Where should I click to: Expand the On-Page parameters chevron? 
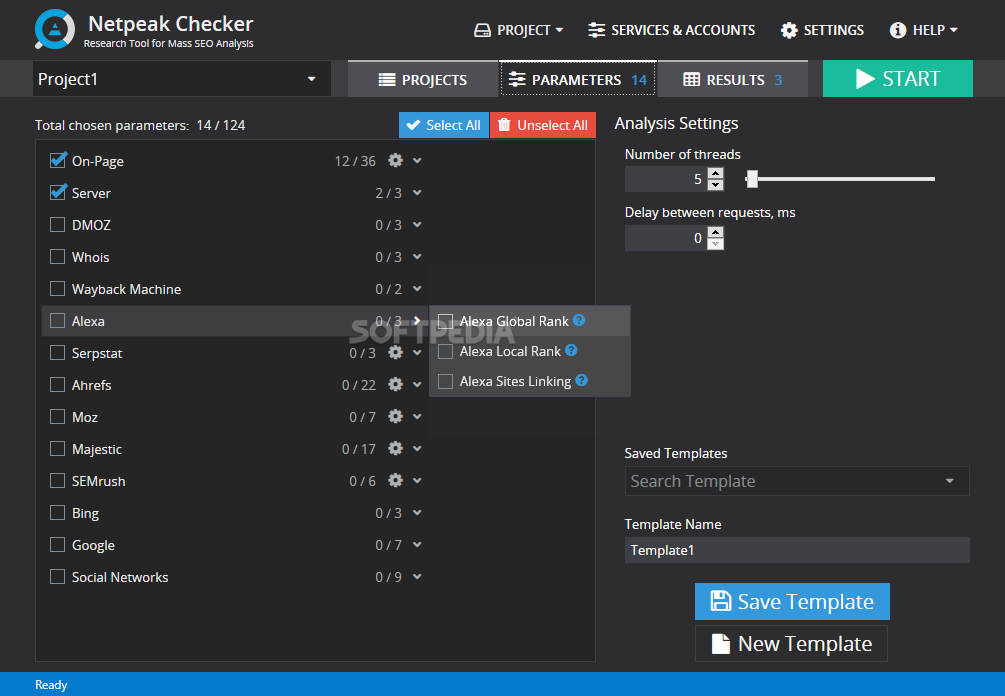point(417,161)
